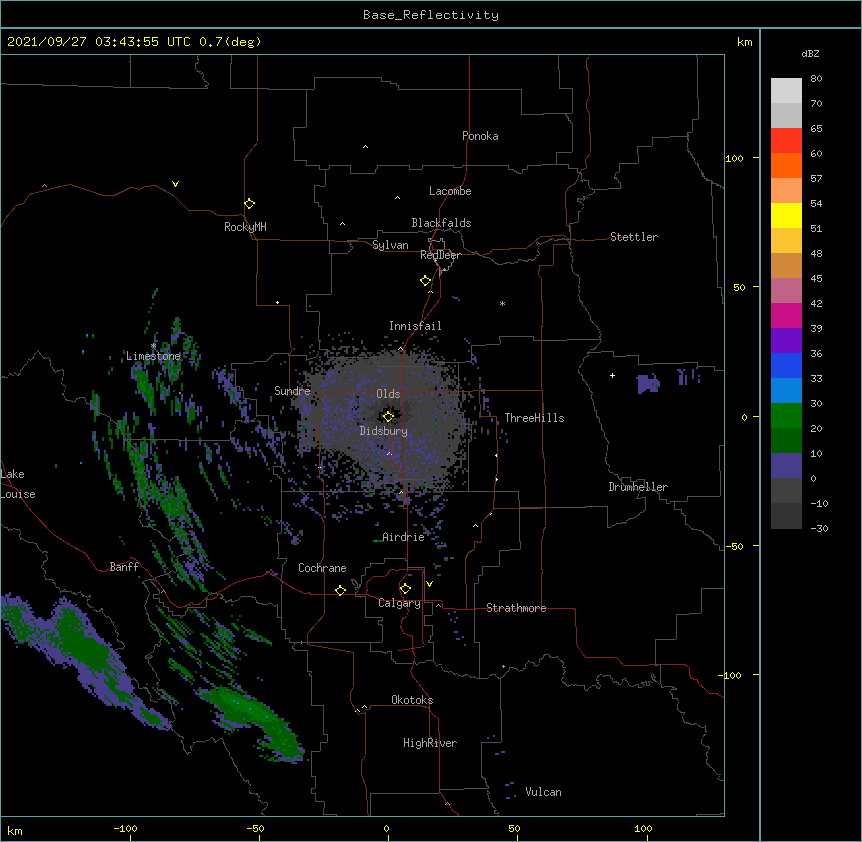Click the purple echo patch east of Drumheller boundary
The width and height of the screenshot is (862, 842).
tap(648, 383)
